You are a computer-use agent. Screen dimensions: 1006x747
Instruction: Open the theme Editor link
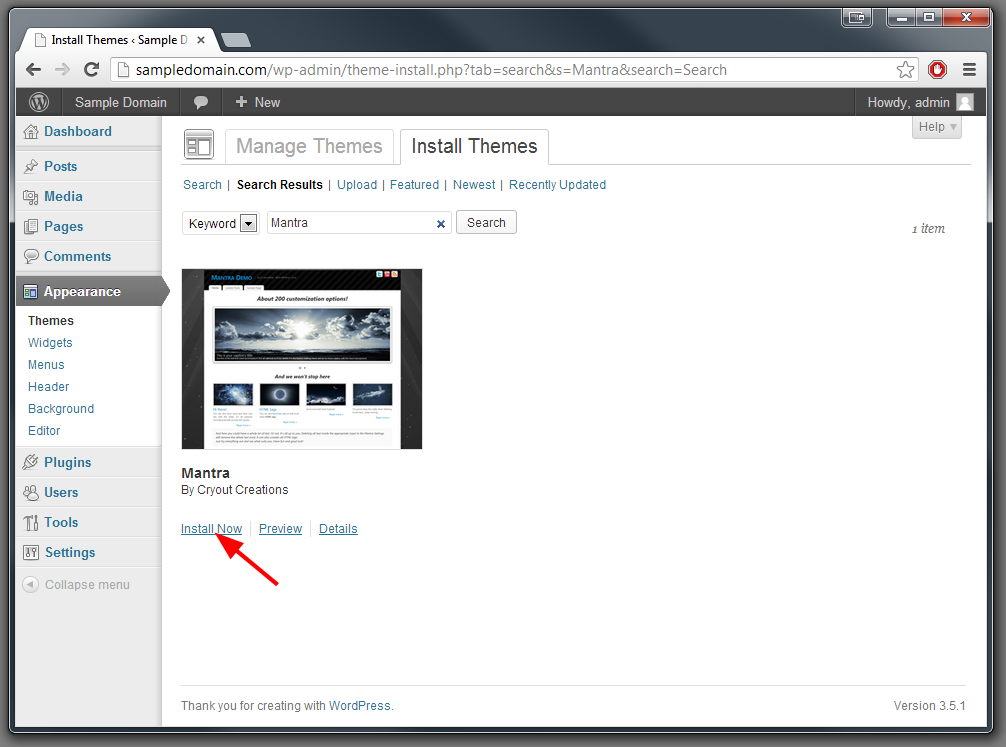[x=44, y=431]
